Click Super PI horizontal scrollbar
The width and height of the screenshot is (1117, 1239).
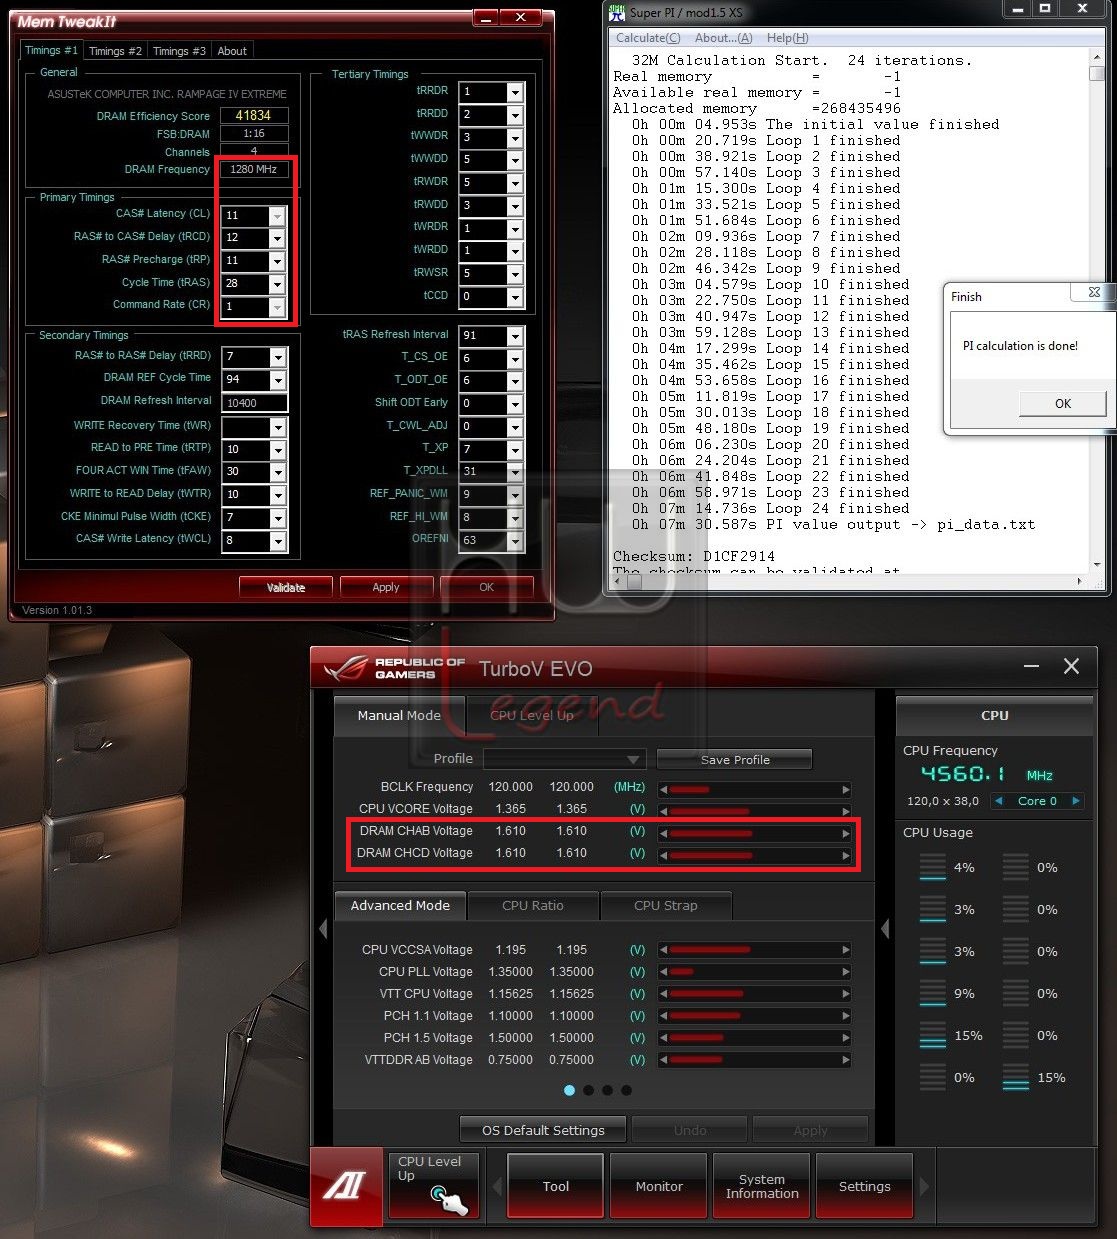point(848,581)
